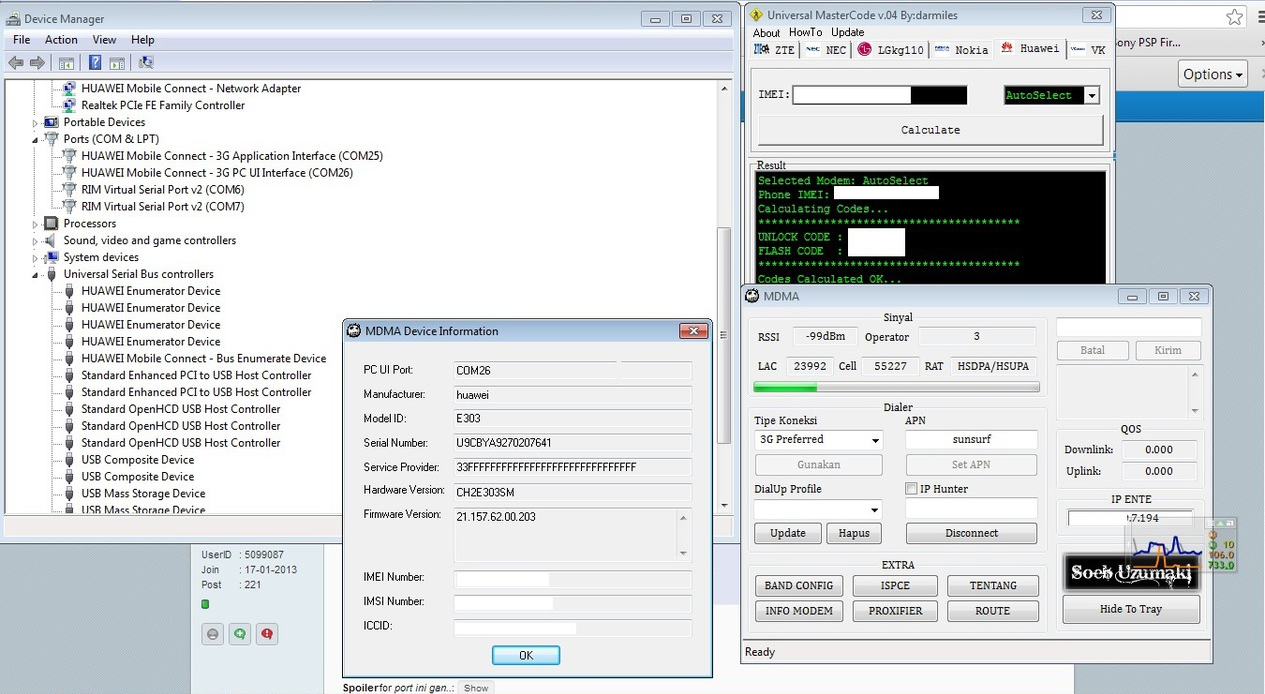Click the blue Help question-mark toolbar icon
Viewport: 1265px width, 694px height.
pos(95,63)
